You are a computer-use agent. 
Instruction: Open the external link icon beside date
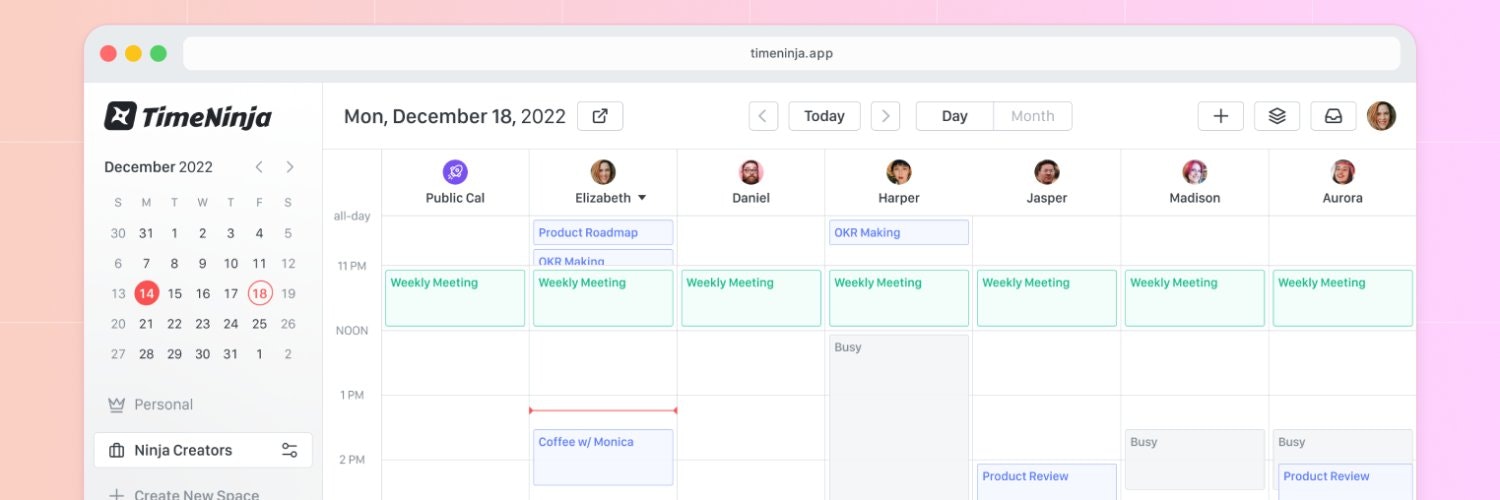coord(600,116)
